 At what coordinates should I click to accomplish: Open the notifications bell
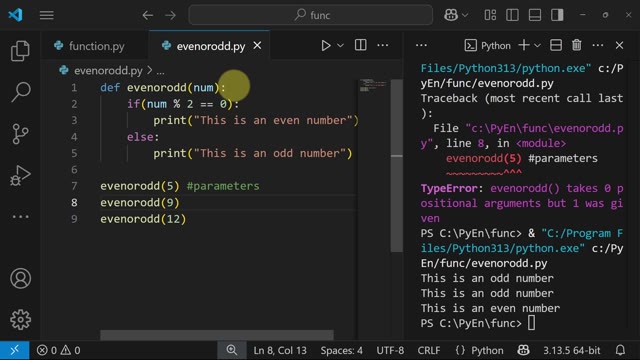point(620,350)
